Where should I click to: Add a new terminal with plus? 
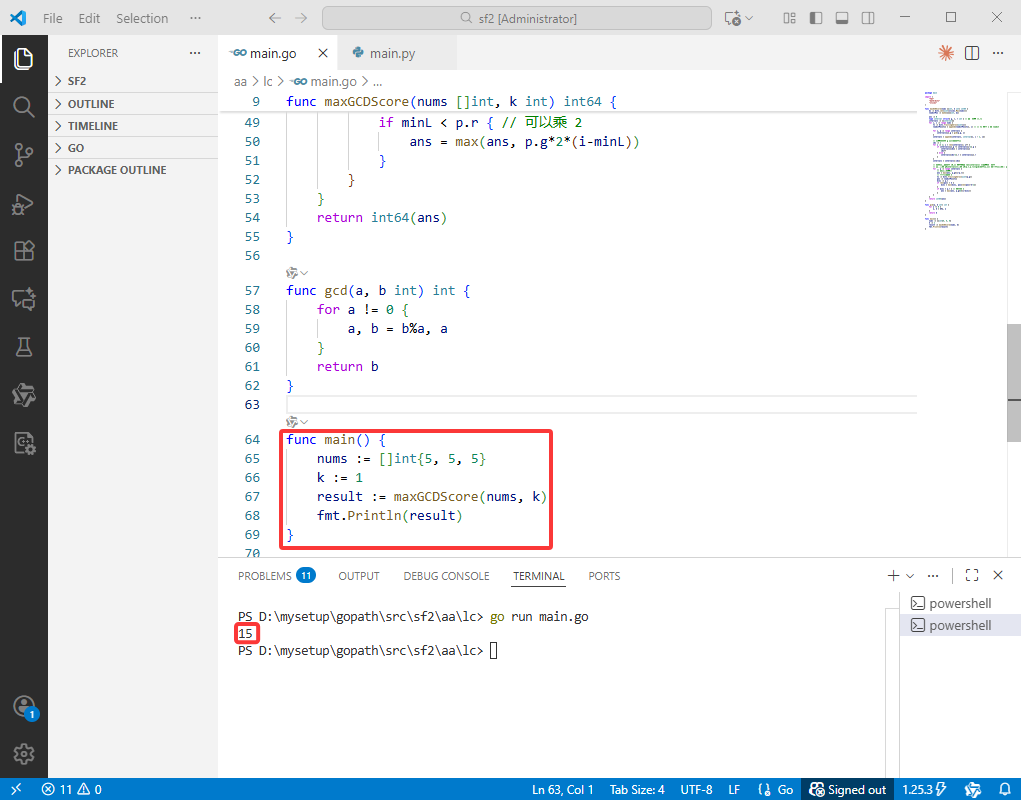[893, 575]
